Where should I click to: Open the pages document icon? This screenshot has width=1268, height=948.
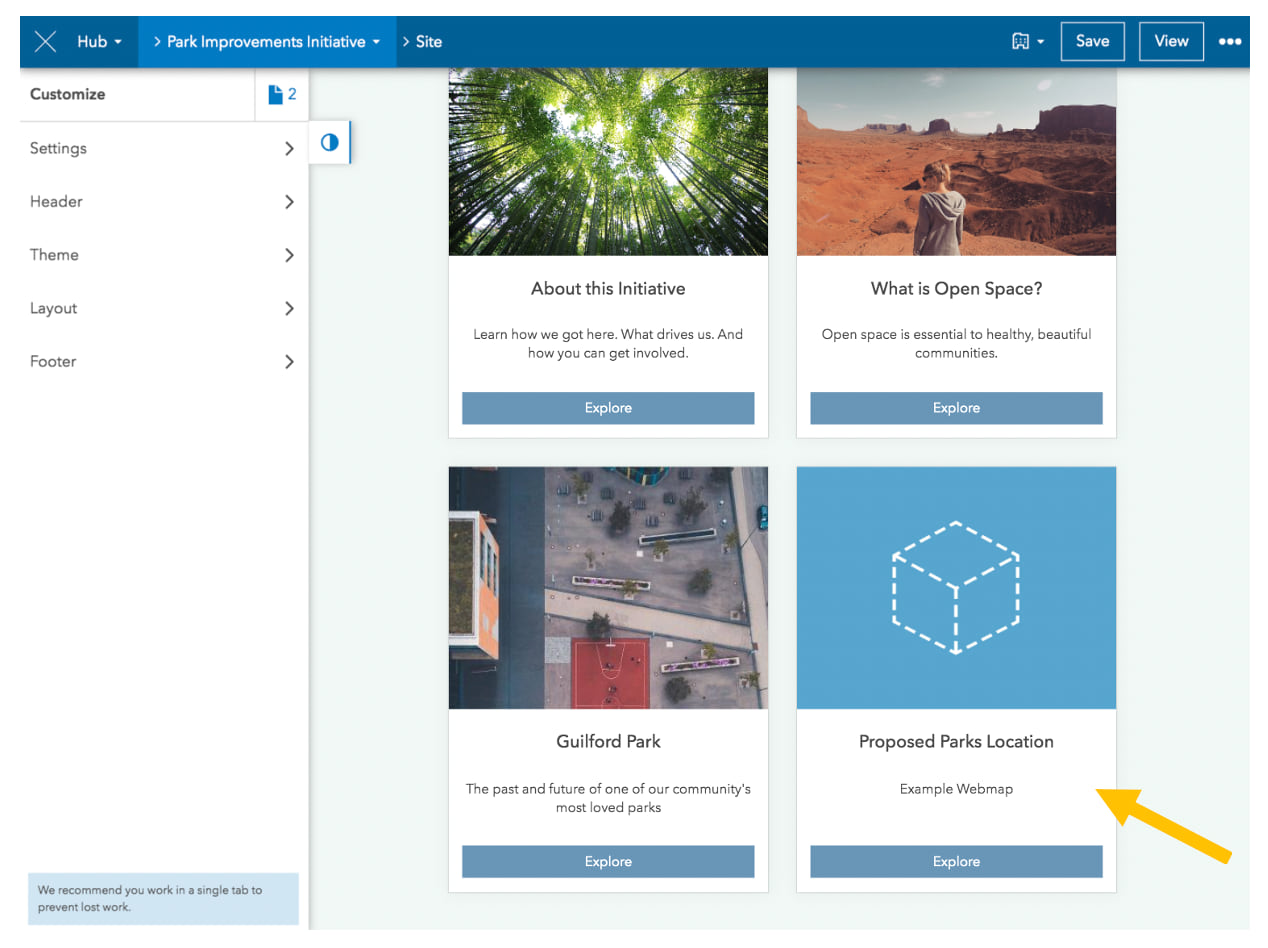[282, 95]
